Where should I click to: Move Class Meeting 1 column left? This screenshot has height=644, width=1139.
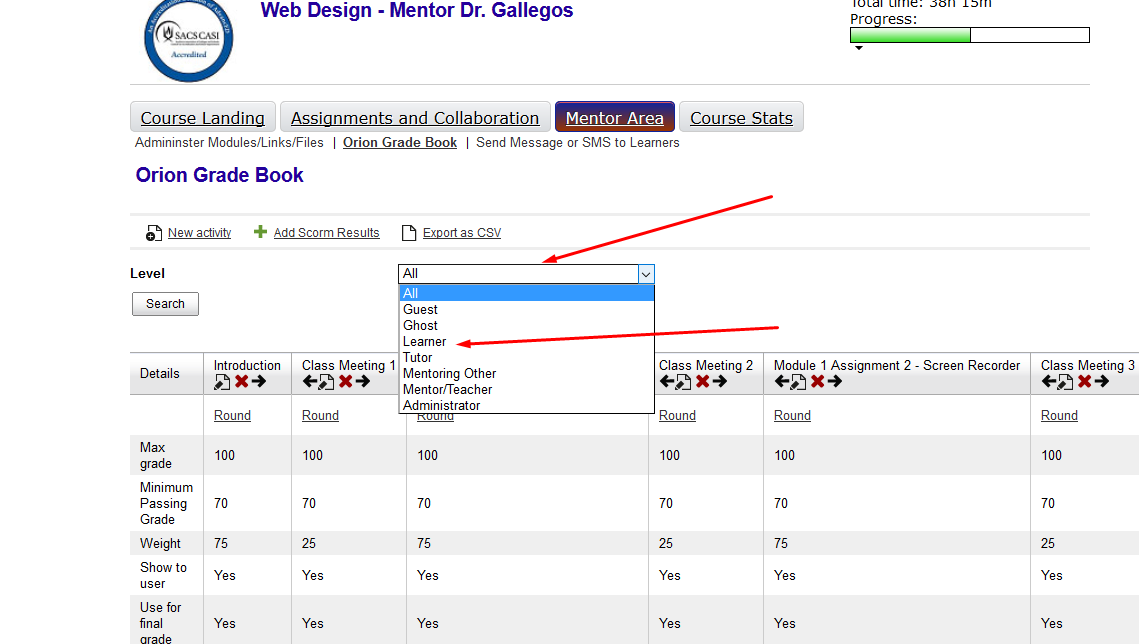(x=309, y=382)
